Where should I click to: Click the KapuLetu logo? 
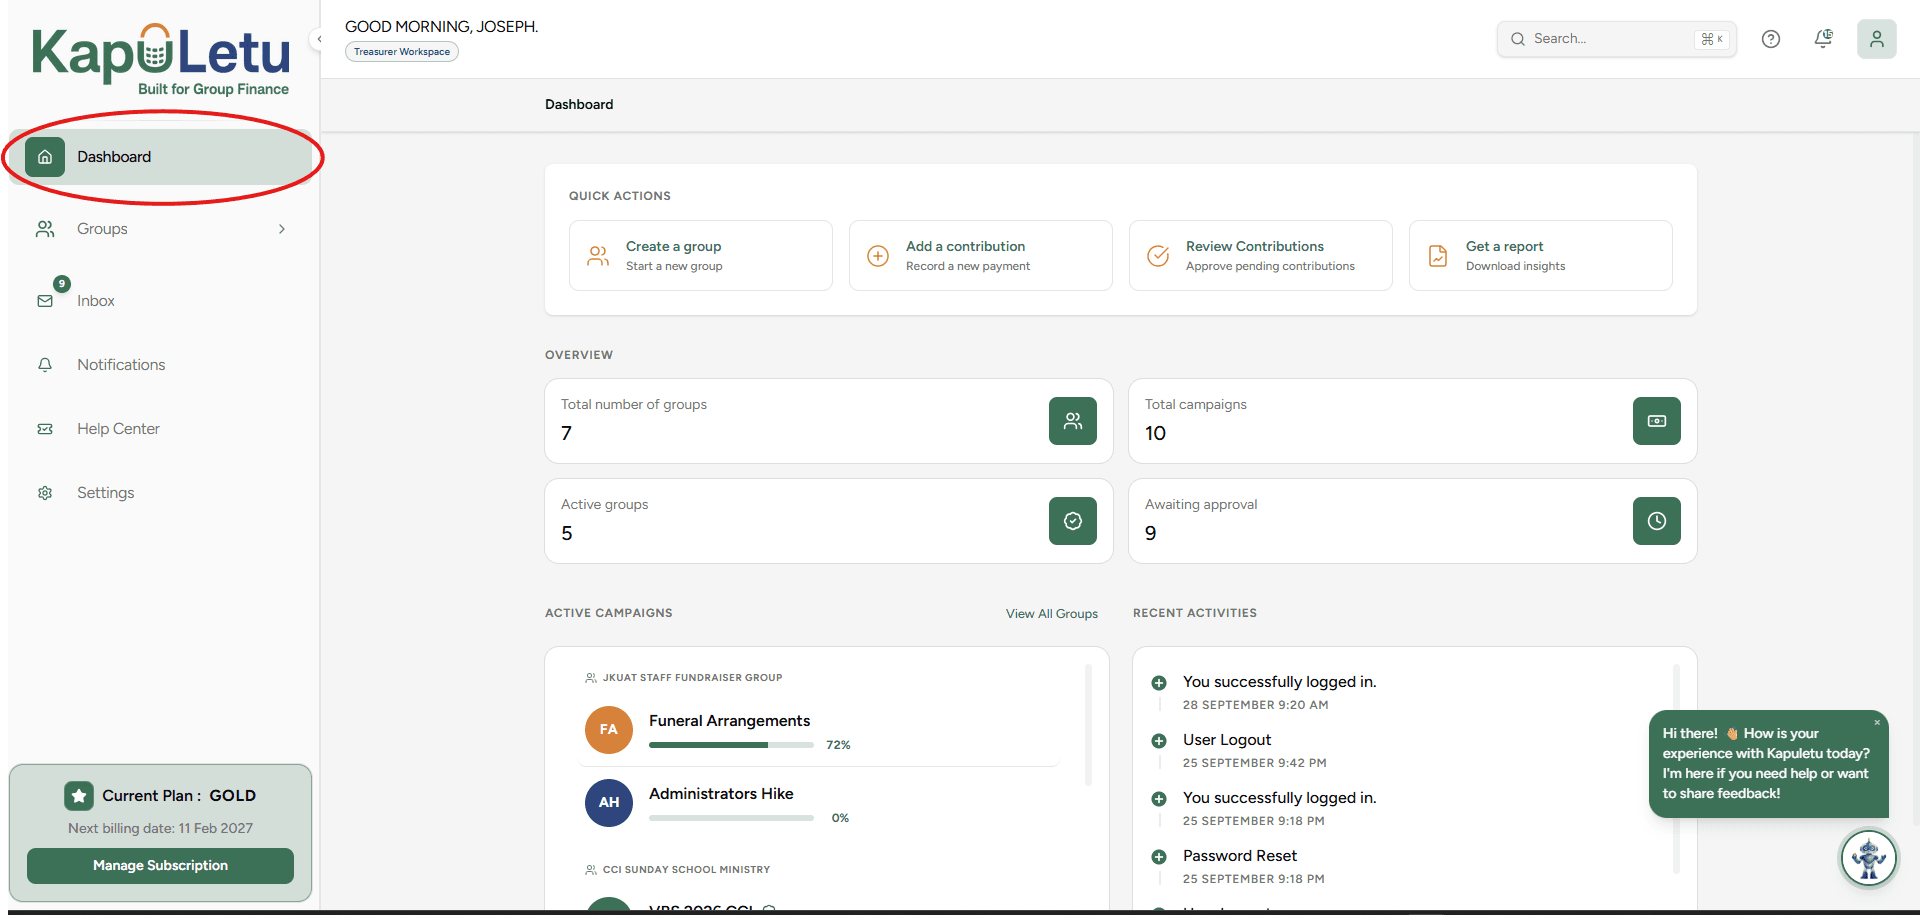click(161, 60)
